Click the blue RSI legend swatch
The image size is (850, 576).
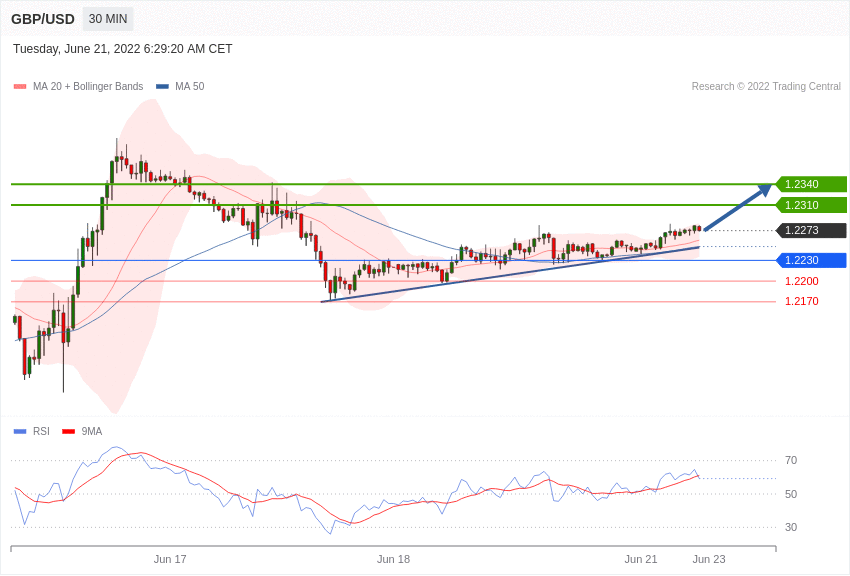point(20,431)
